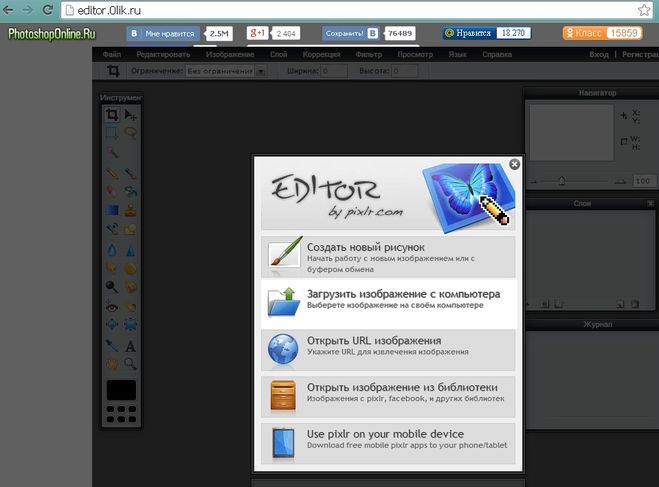Select the Pencil tool
659x487 pixels.
click(x=112, y=173)
